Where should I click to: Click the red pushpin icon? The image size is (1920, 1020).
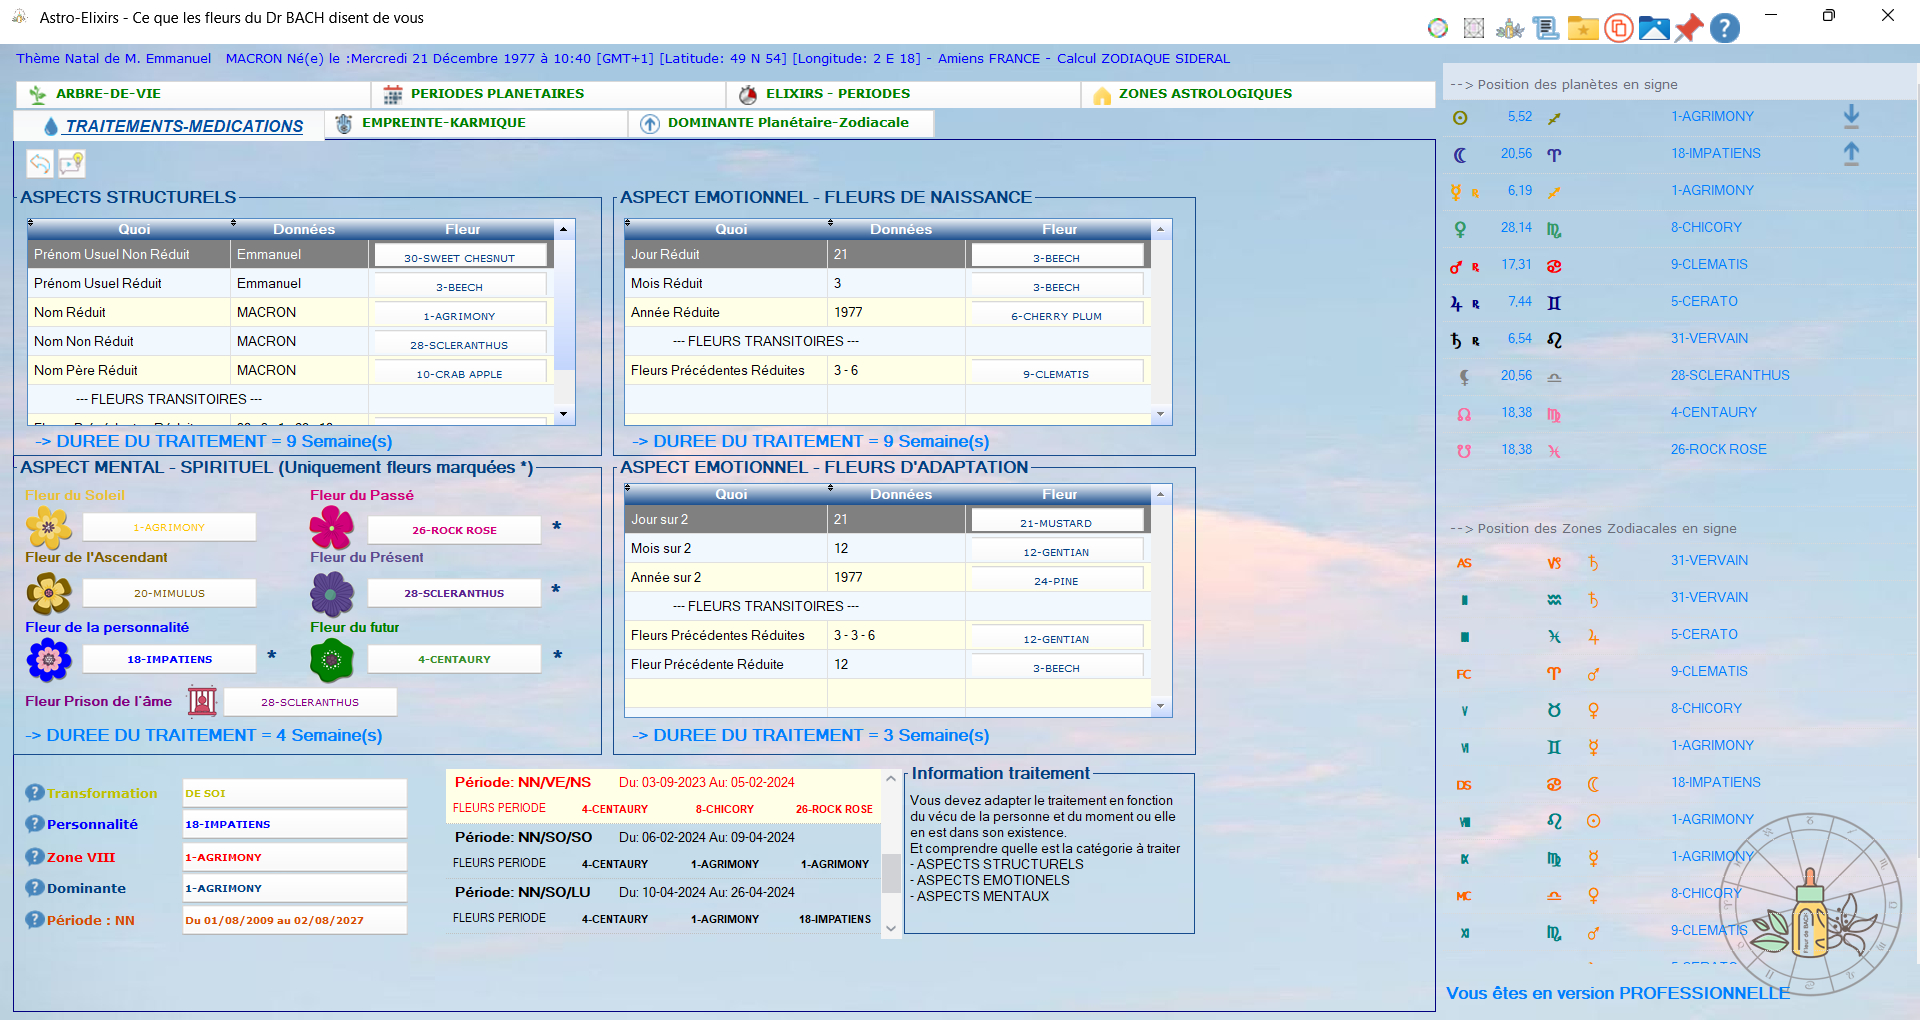coord(1689,28)
